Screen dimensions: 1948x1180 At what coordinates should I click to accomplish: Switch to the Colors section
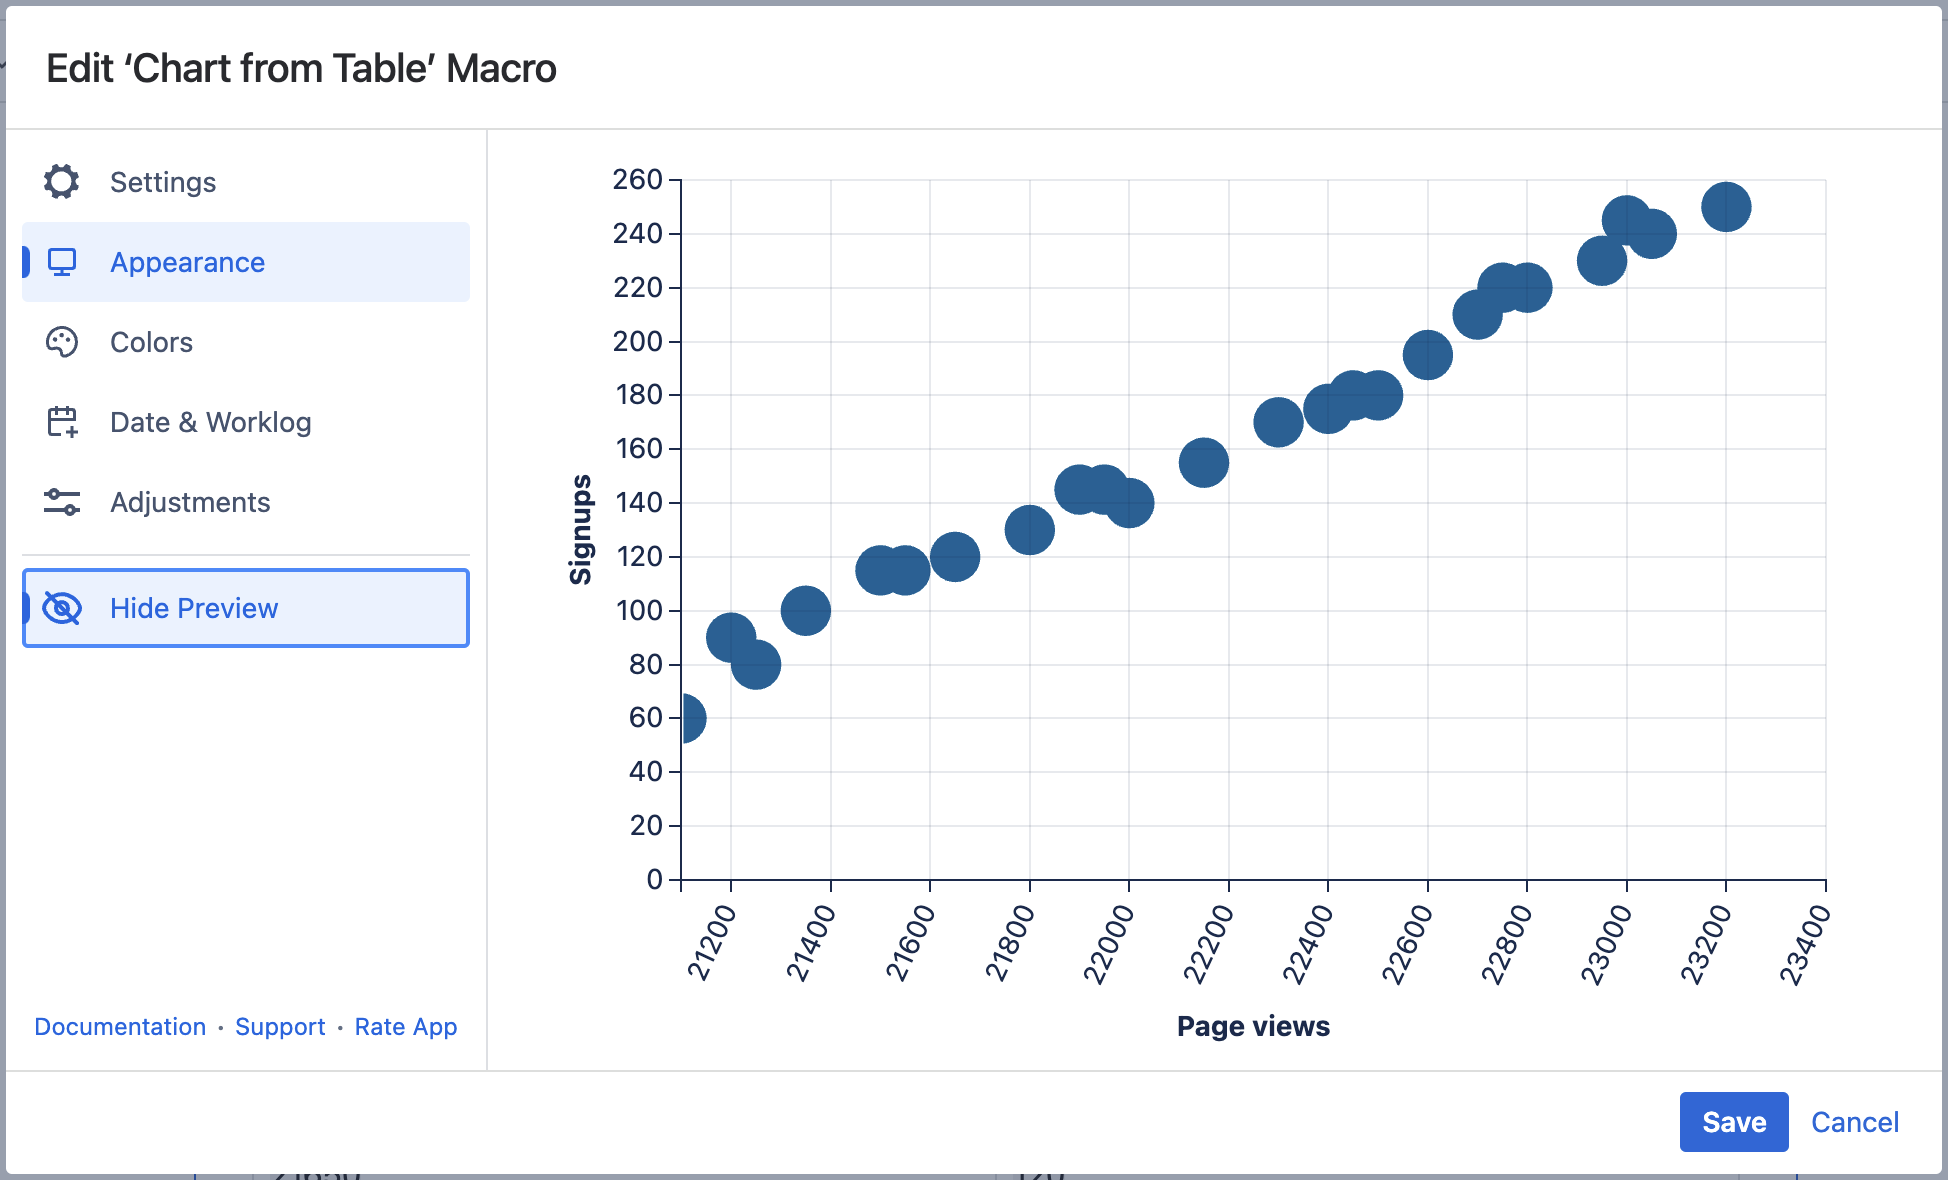pos(151,342)
